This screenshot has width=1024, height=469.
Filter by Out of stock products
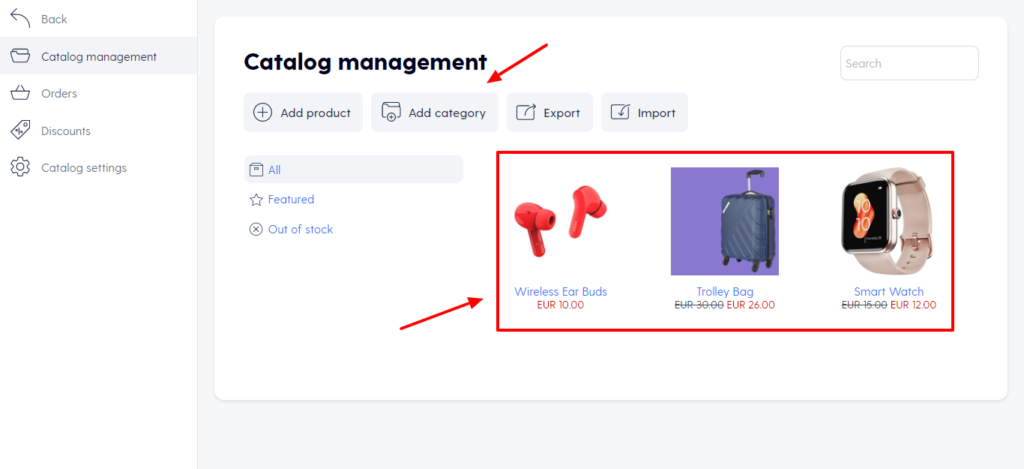click(300, 229)
